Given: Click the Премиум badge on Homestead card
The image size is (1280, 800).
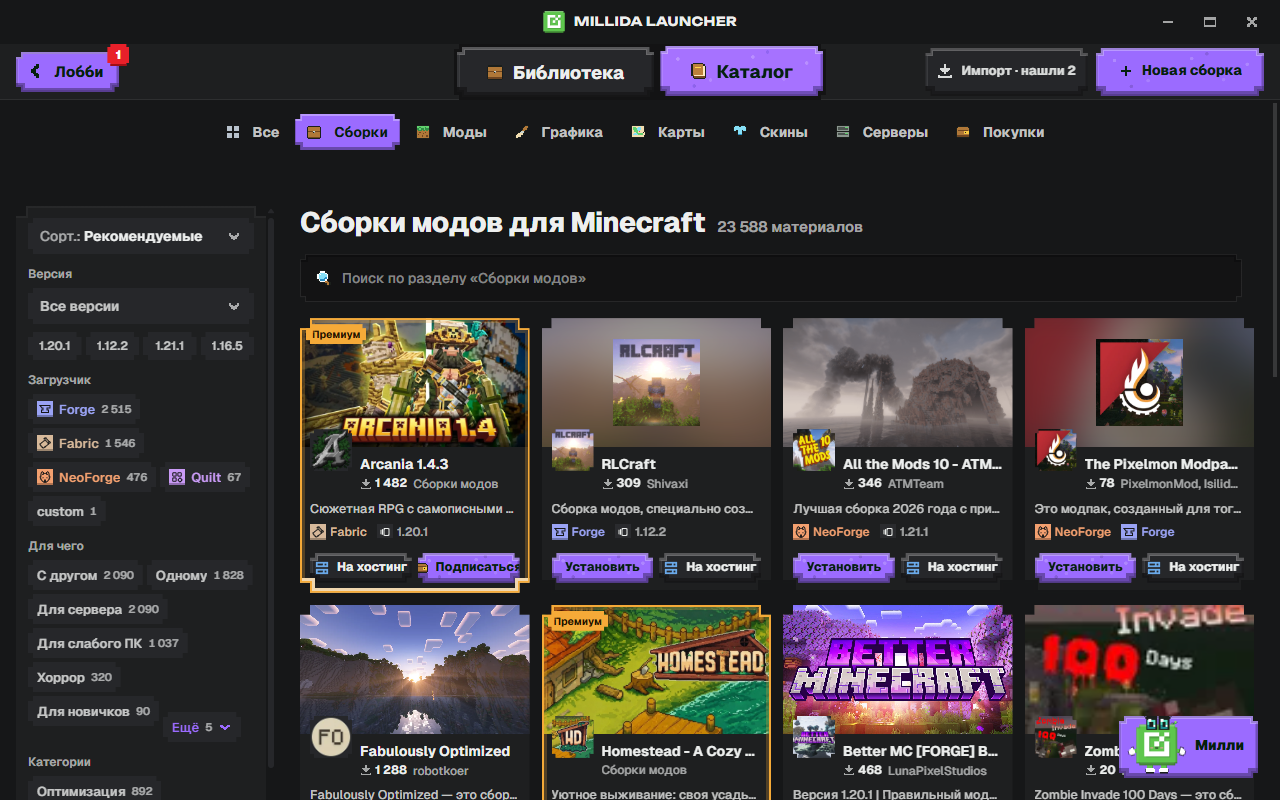Looking at the screenshot, I should click(577, 621).
